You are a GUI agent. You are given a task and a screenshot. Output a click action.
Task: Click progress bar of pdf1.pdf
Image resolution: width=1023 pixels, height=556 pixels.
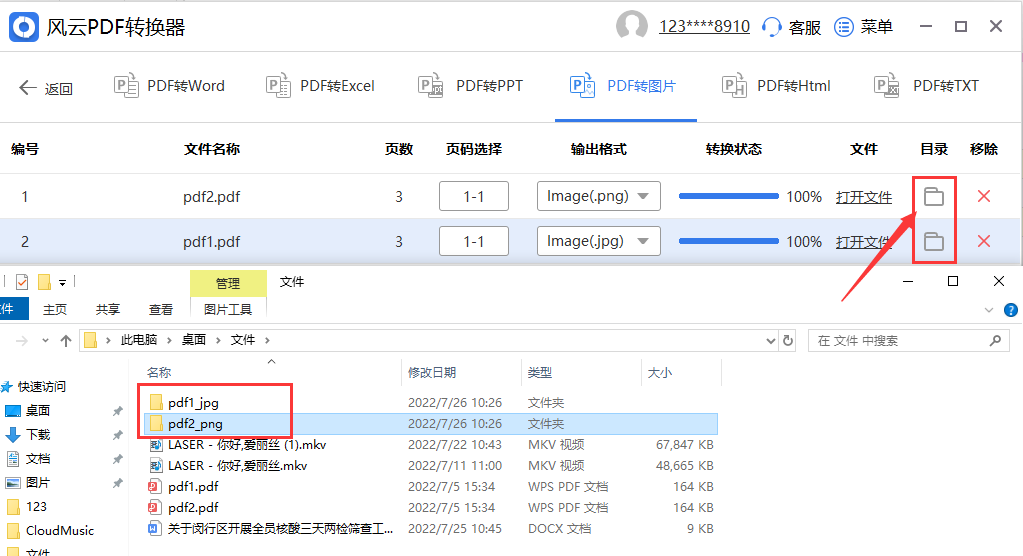point(729,241)
